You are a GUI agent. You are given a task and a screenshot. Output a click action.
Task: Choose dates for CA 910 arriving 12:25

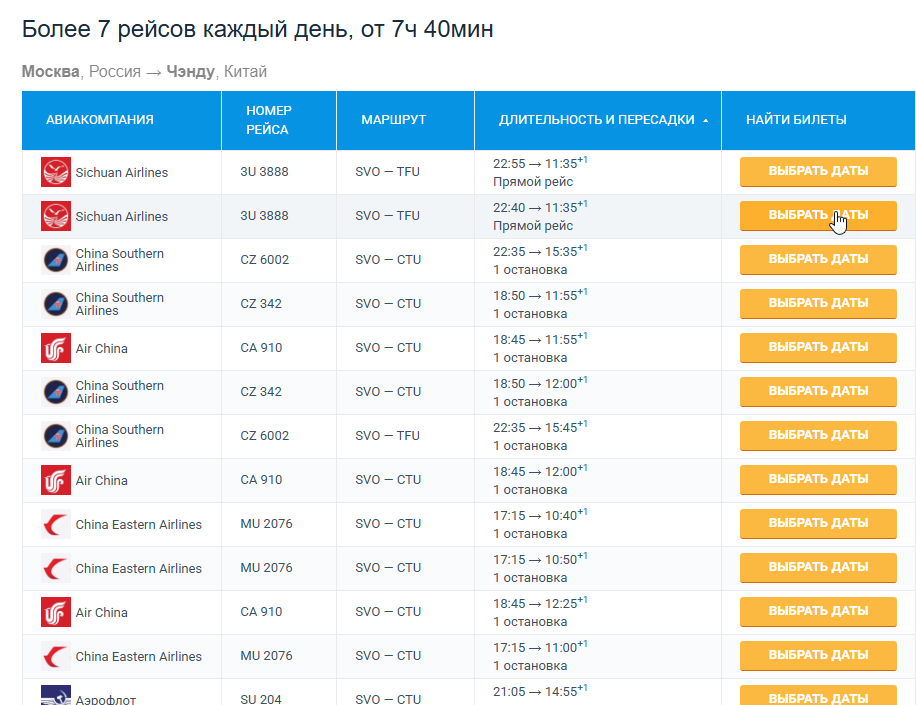click(818, 612)
